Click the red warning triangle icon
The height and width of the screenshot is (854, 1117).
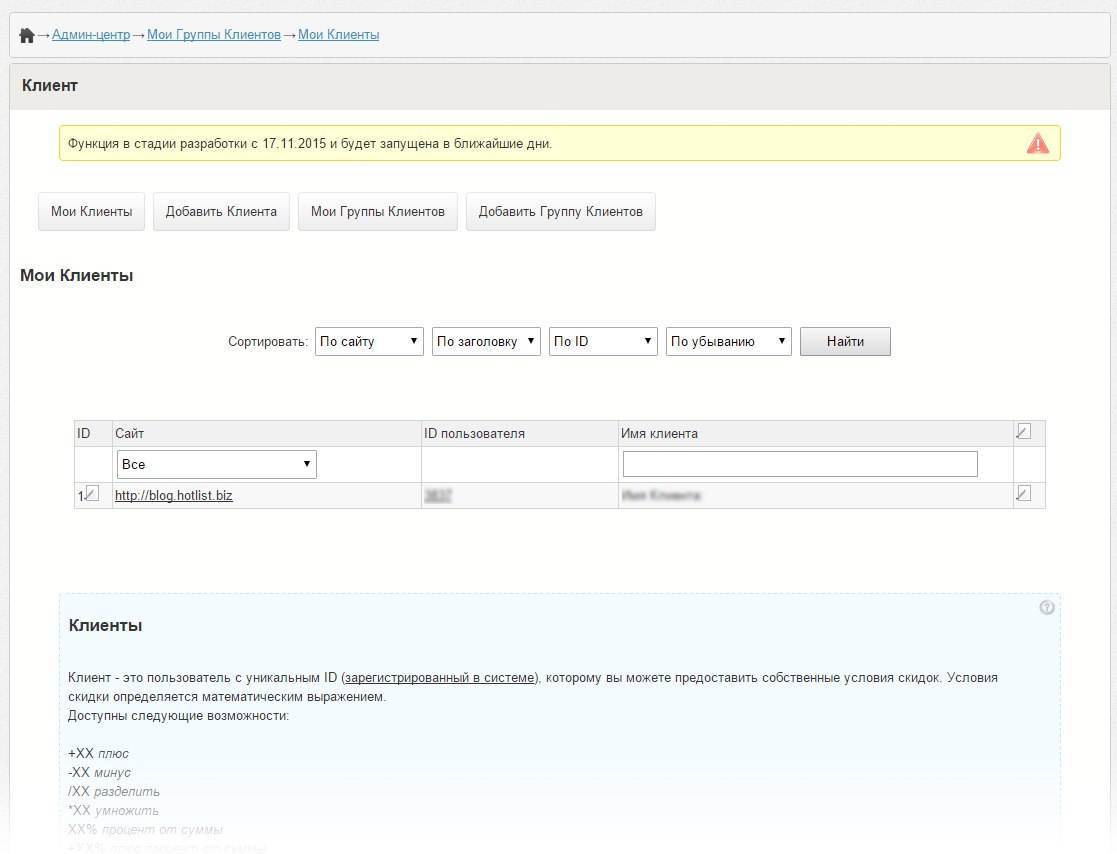tap(1038, 143)
